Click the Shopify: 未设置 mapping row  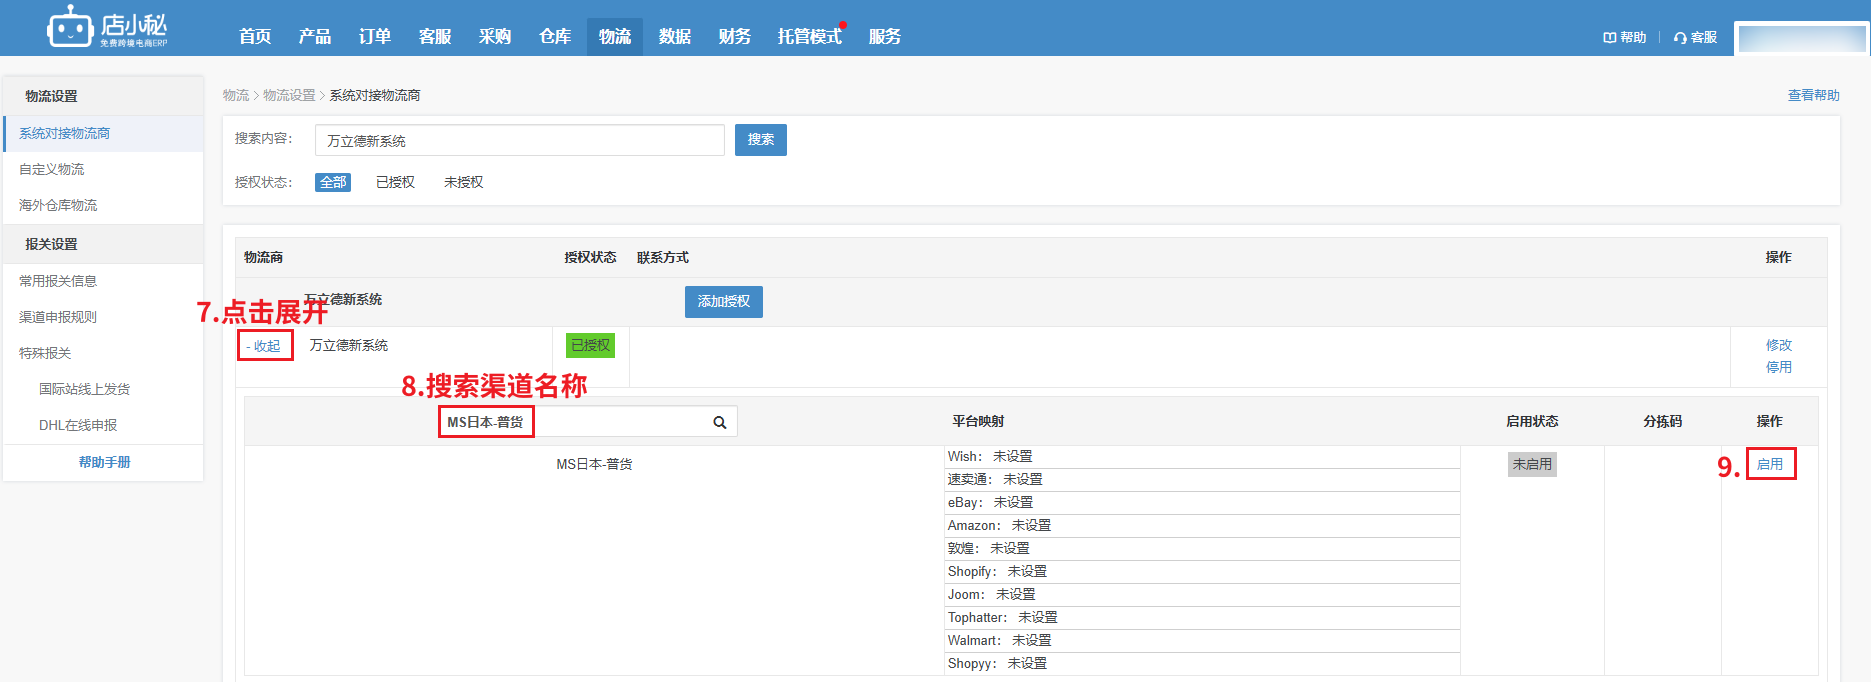(x=1202, y=572)
